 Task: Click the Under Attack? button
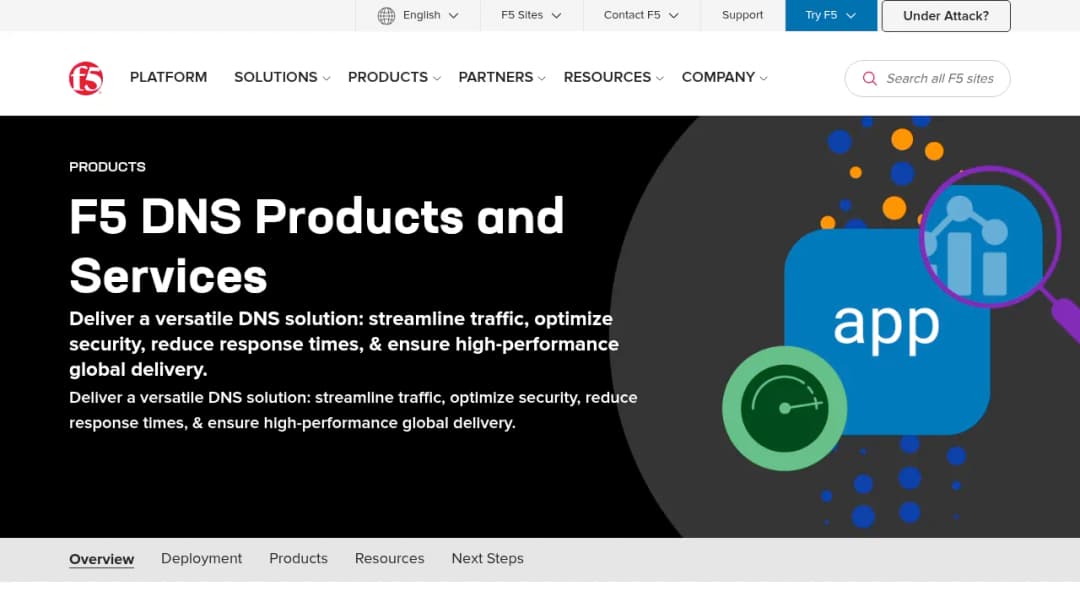pyautogui.click(x=946, y=16)
